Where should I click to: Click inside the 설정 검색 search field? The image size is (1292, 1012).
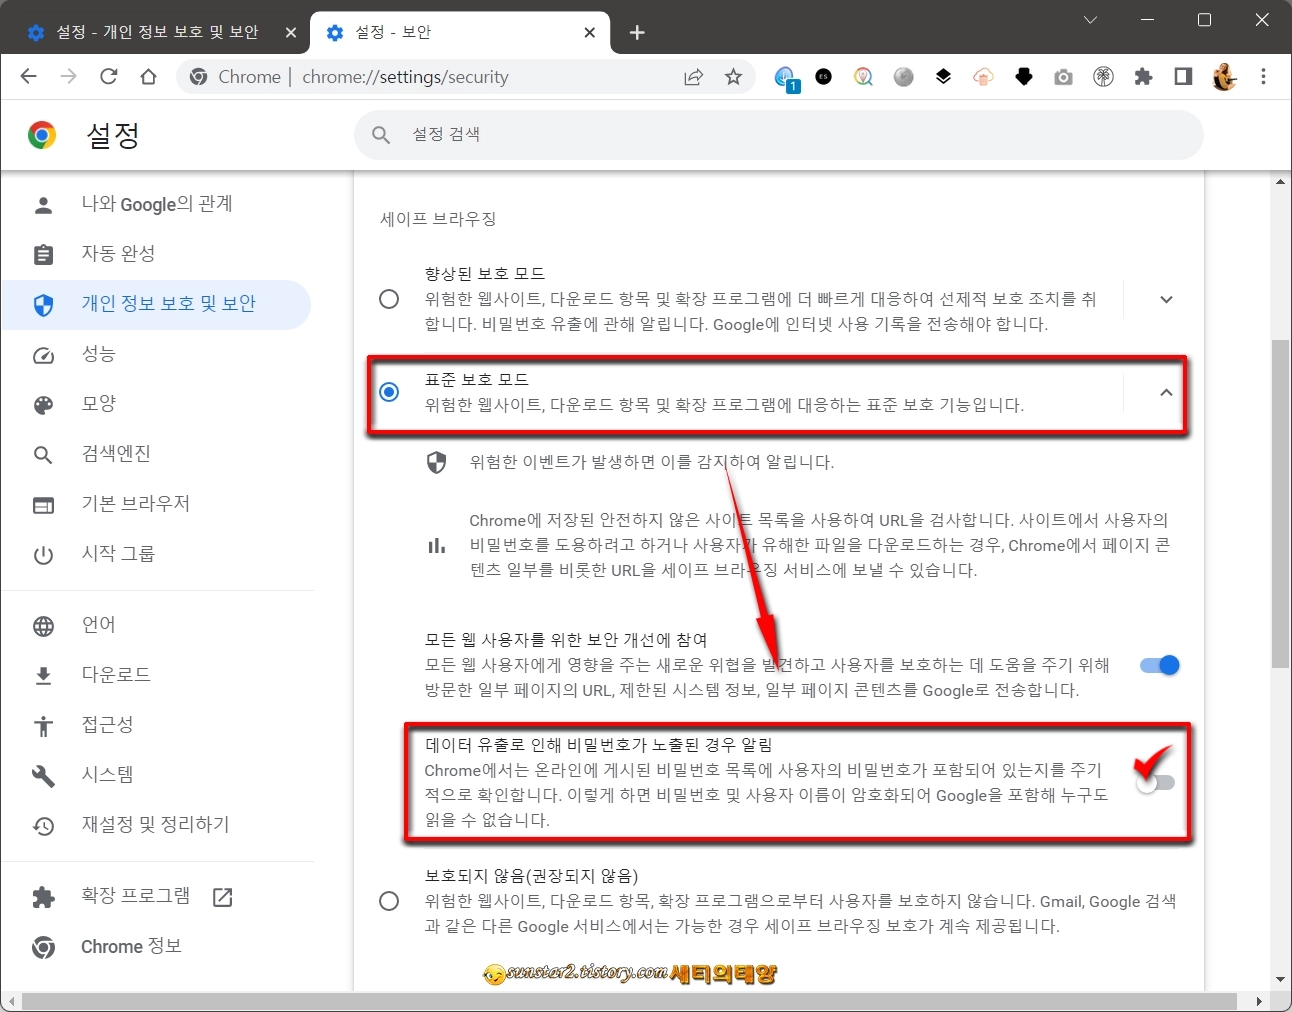tap(700, 134)
